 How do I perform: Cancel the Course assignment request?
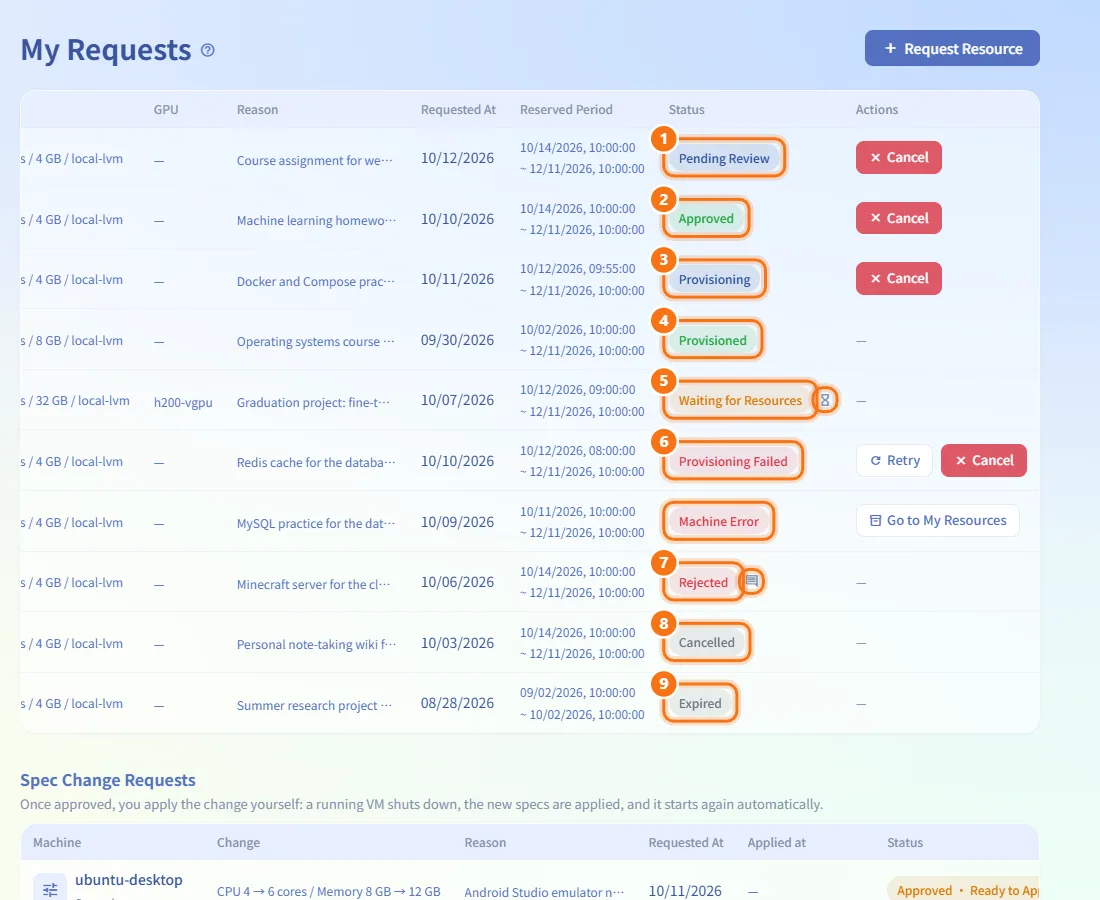899,157
